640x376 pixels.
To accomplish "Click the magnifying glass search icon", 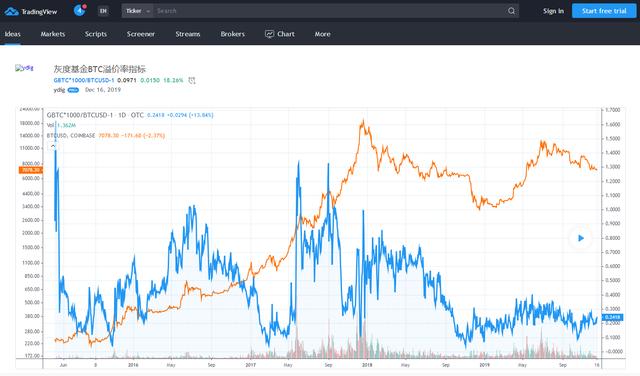I will [511, 11].
